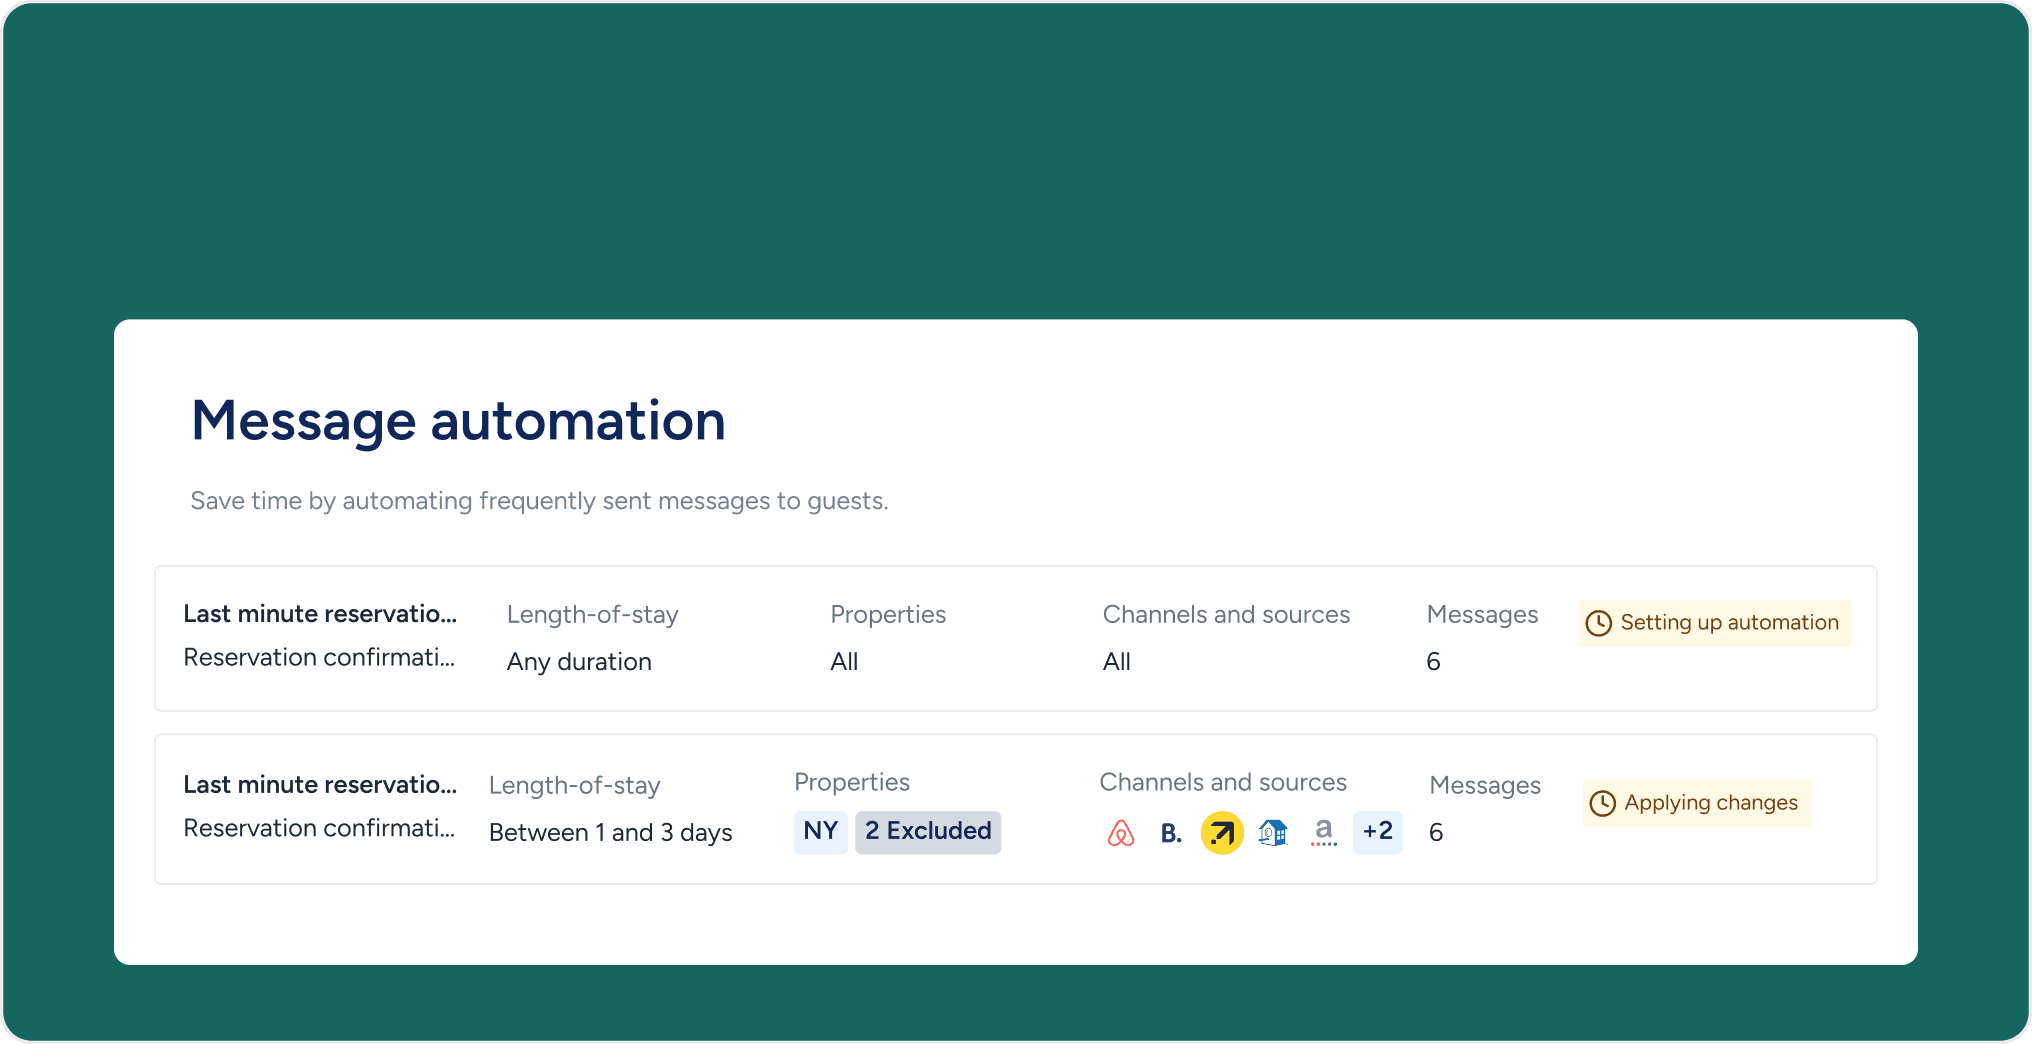Open the first Last minute reservation automation row

(320, 613)
